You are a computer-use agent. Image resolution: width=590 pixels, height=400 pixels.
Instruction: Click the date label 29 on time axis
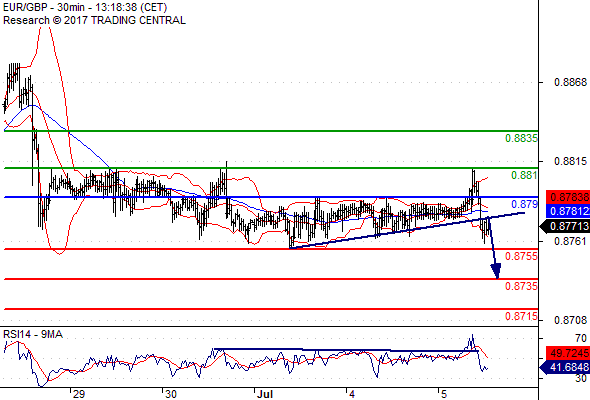pos(79,394)
